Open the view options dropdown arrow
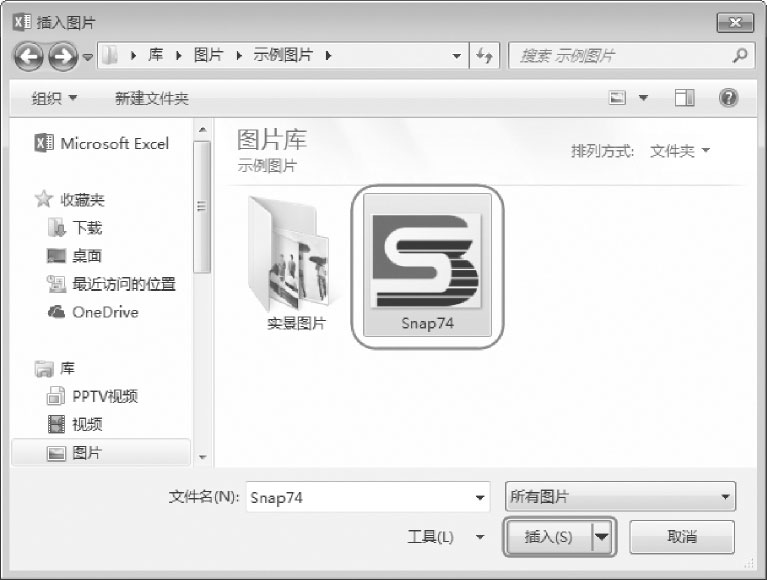Screen dimensions: 767x580 coord(644,98)
